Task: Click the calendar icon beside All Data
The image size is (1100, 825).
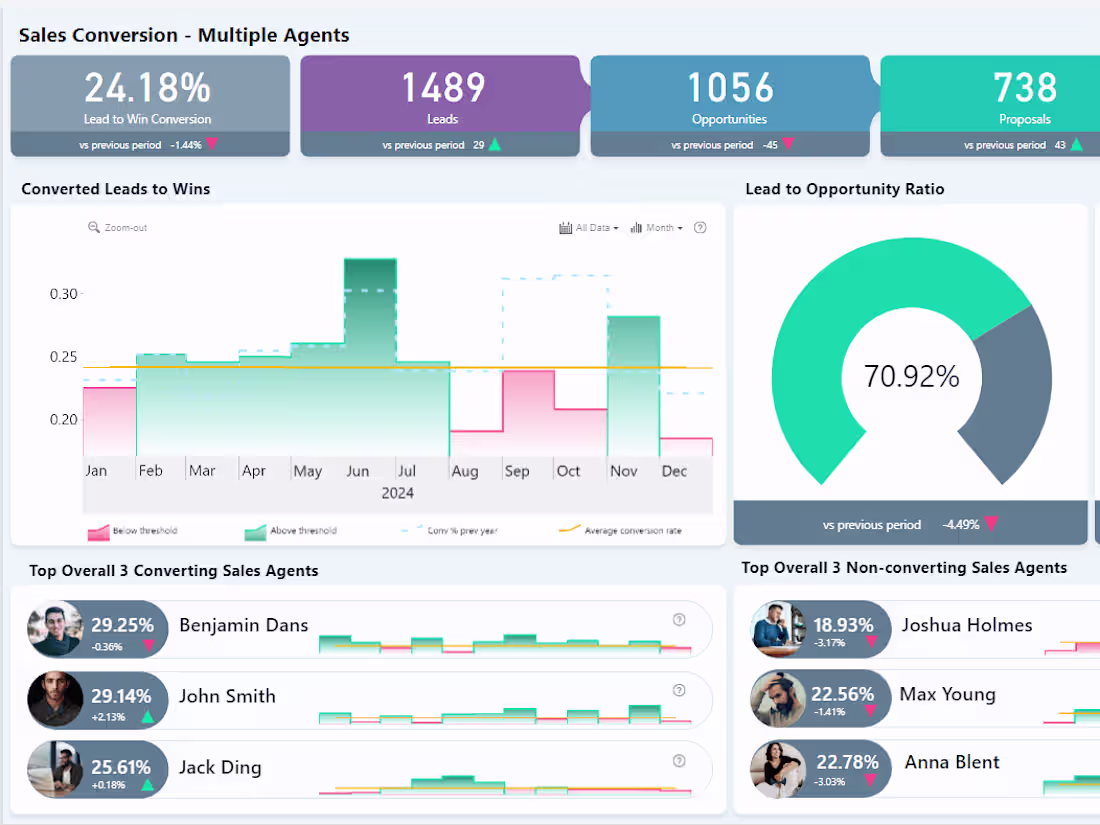Action: tap(565, 227)
